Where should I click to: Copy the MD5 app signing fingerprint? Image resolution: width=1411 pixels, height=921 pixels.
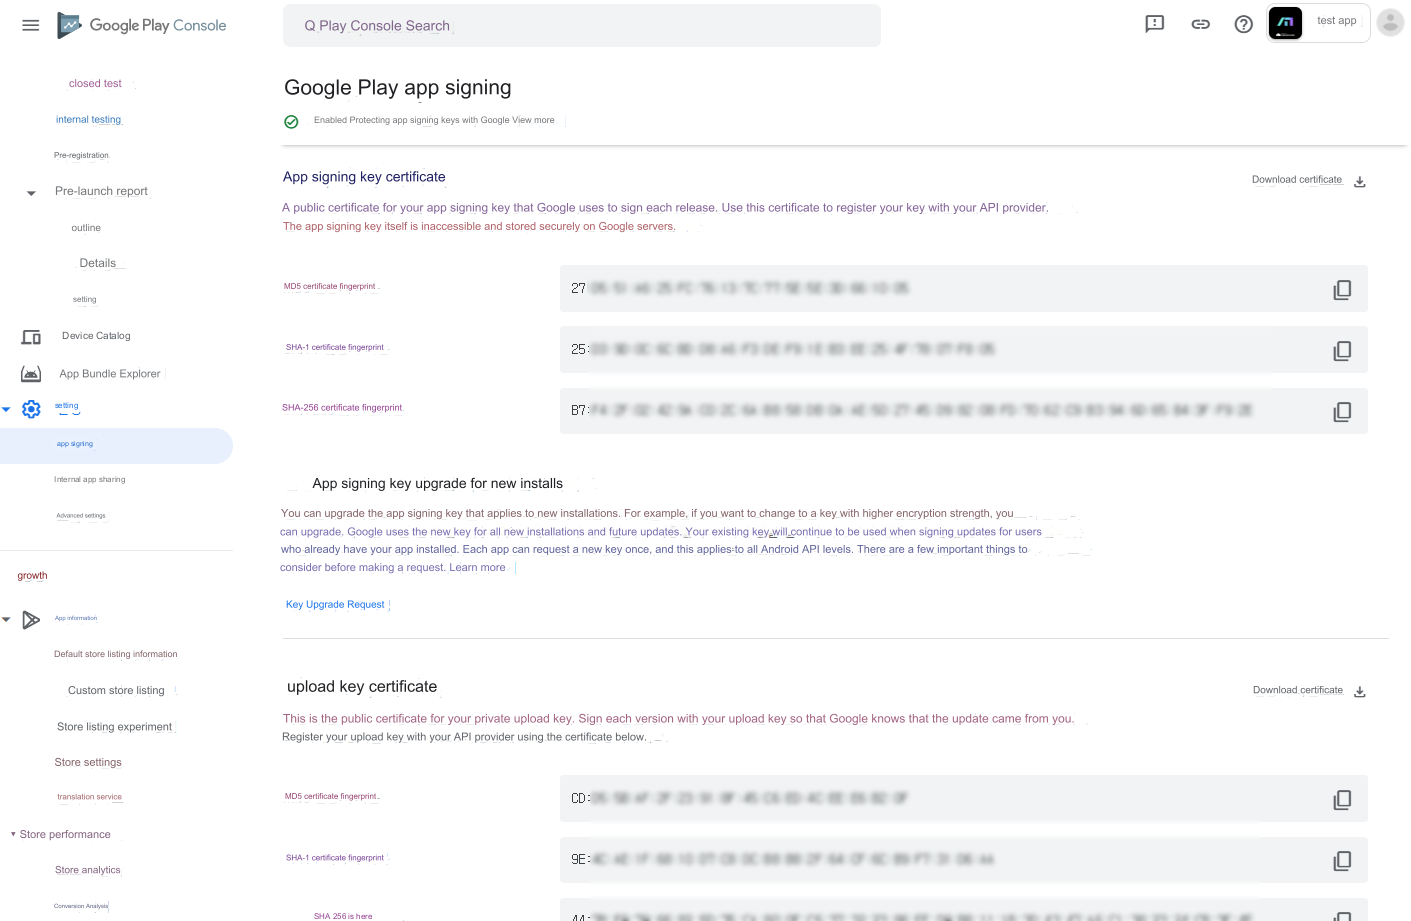click(x=1342, y=290)
